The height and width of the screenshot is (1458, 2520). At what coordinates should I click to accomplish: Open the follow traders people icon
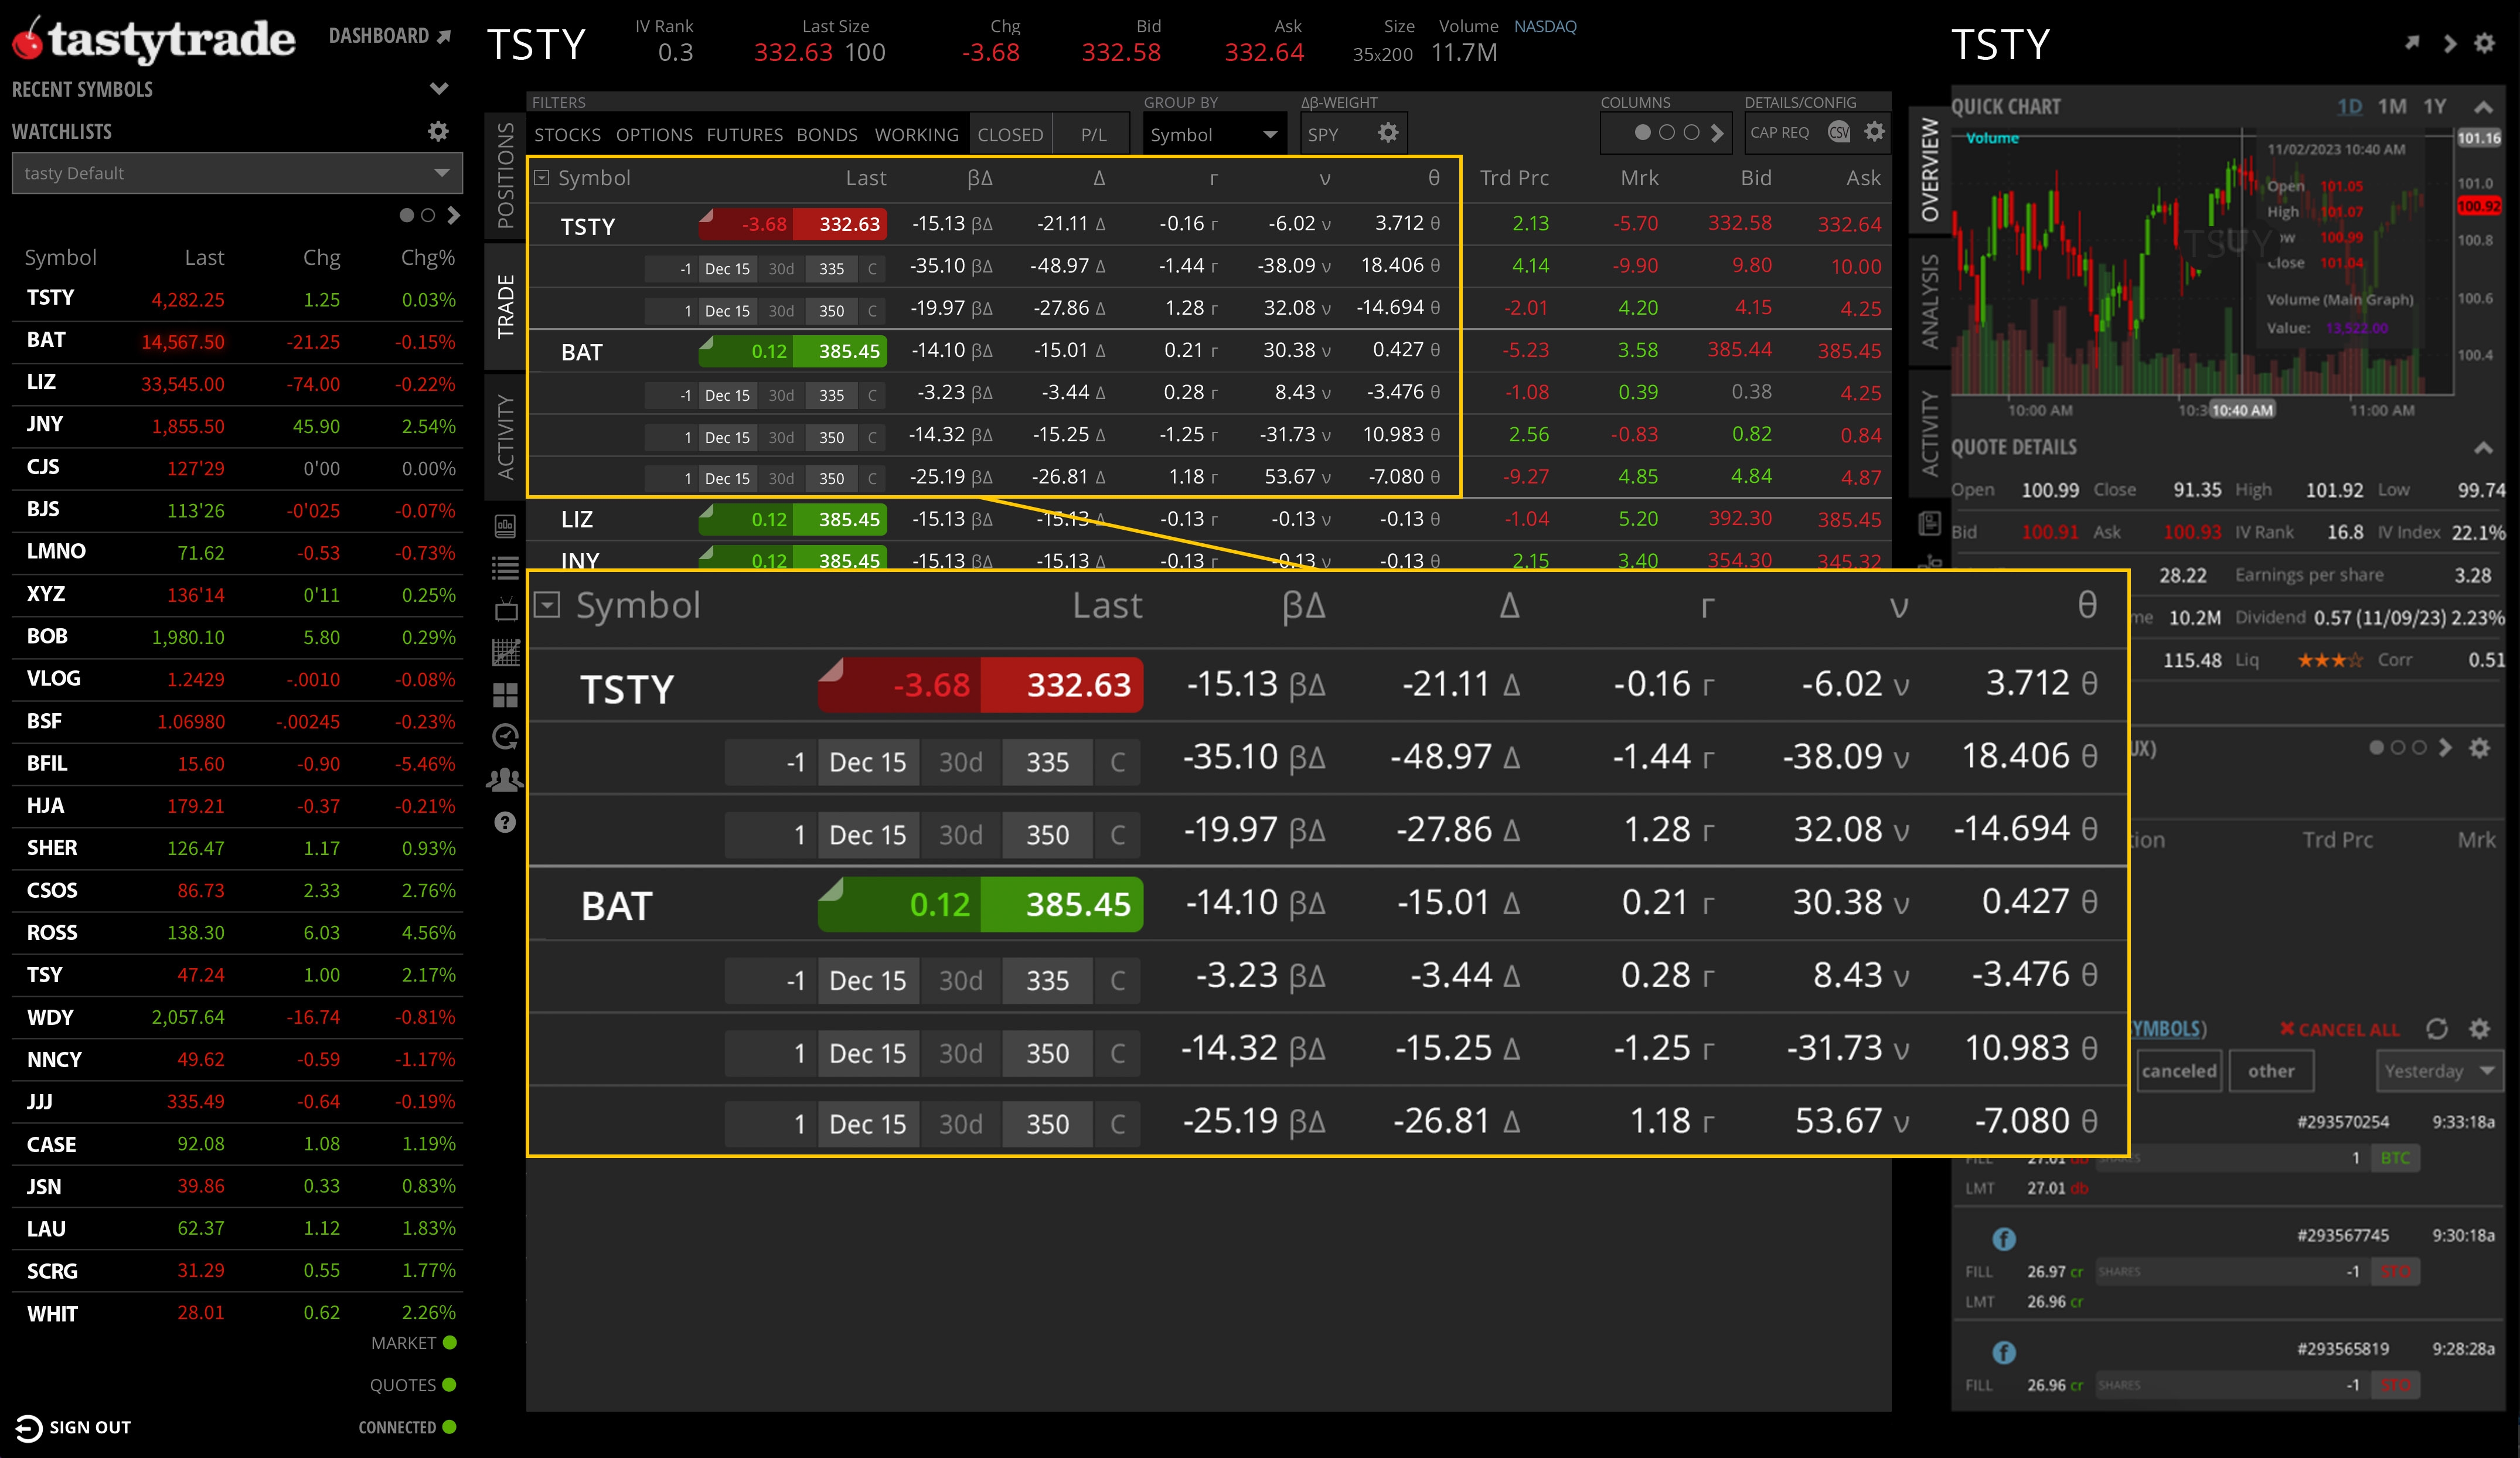coord(505,779)
